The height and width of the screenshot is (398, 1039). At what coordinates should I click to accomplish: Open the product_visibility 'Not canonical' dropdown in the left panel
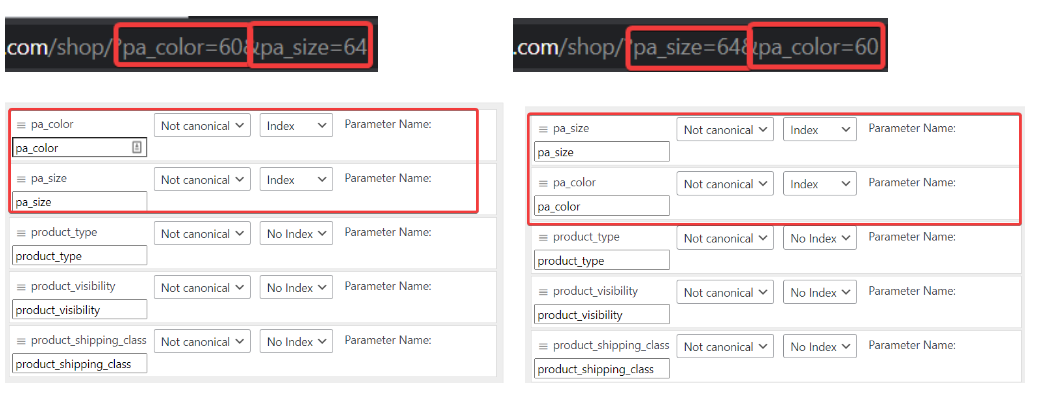pyautogui.click(x=202, y=287)
